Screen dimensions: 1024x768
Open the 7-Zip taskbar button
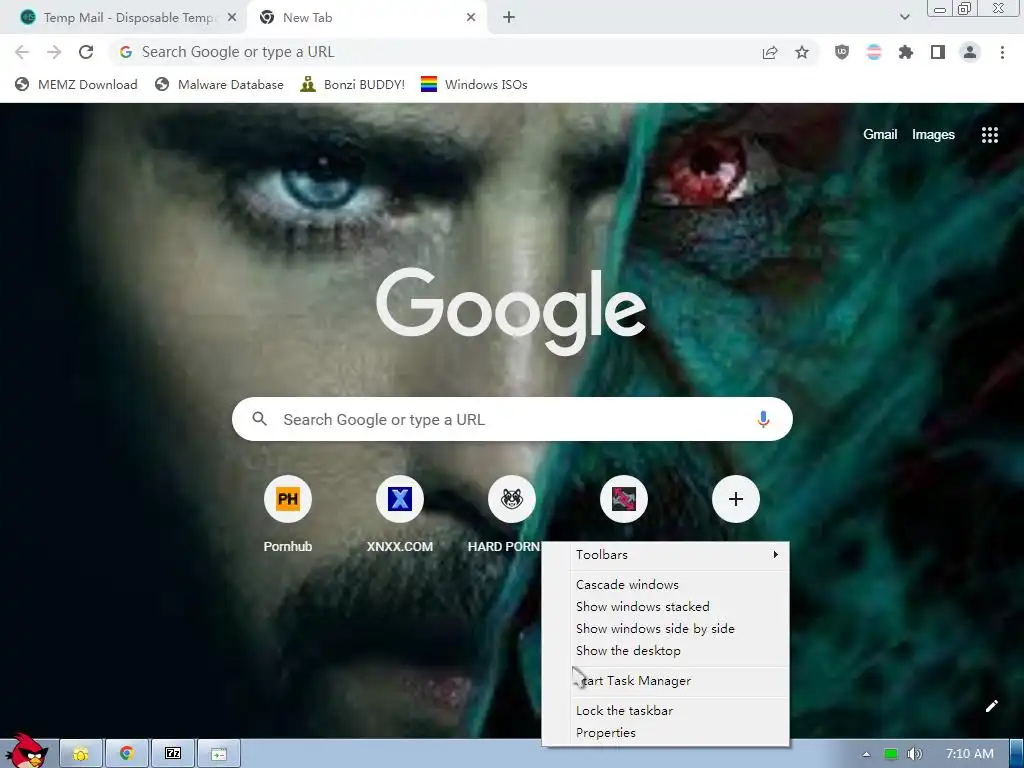point(173,754)
